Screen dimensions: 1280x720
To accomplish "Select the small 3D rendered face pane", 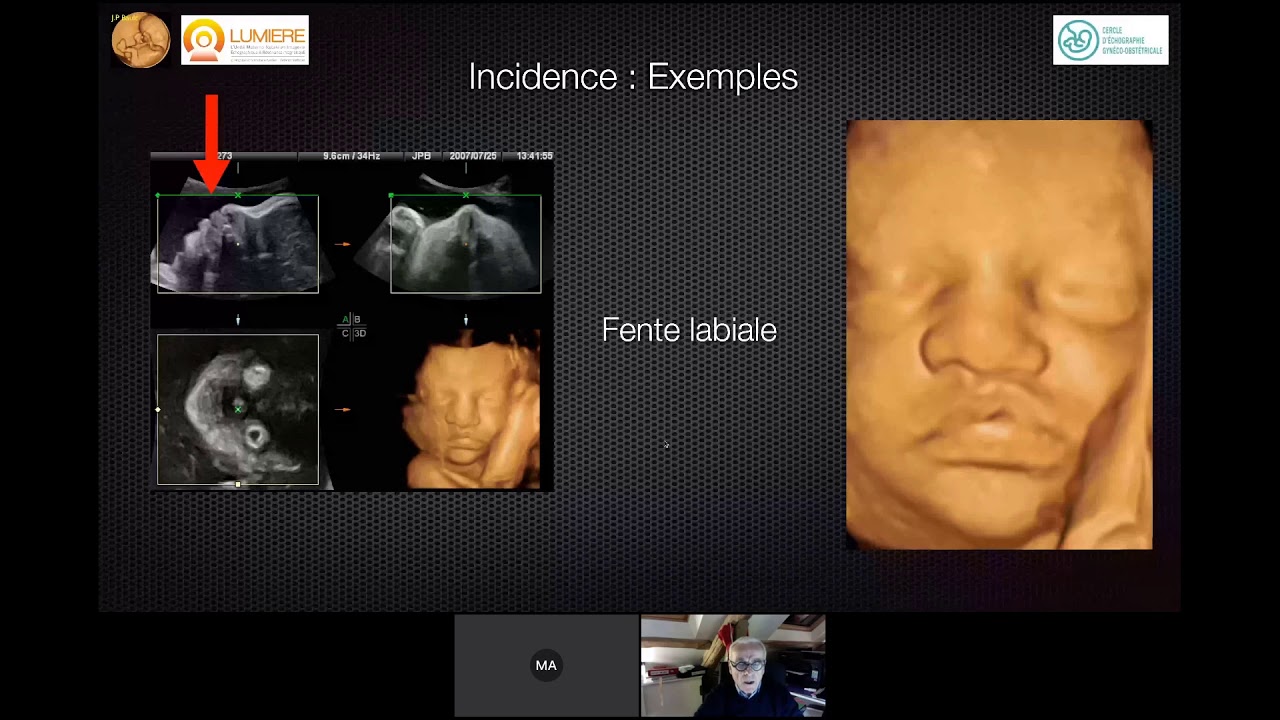I will (x=471, y=410).
